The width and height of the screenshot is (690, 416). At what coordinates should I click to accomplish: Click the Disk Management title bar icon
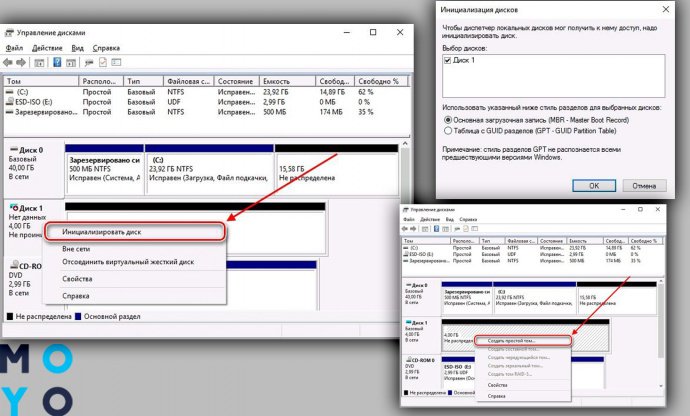pyautogui.click(x=11, y=31)
